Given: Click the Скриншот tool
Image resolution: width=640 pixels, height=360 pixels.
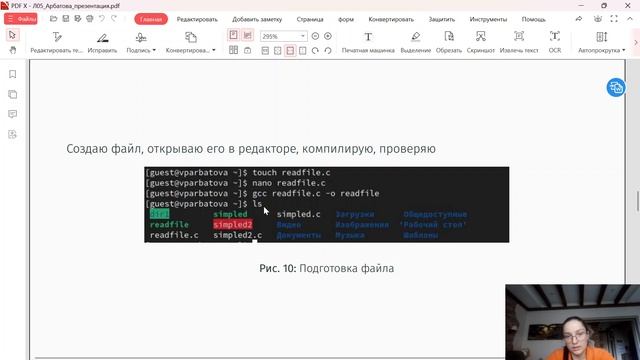Looking at the screenshot, I should point(480,42).
